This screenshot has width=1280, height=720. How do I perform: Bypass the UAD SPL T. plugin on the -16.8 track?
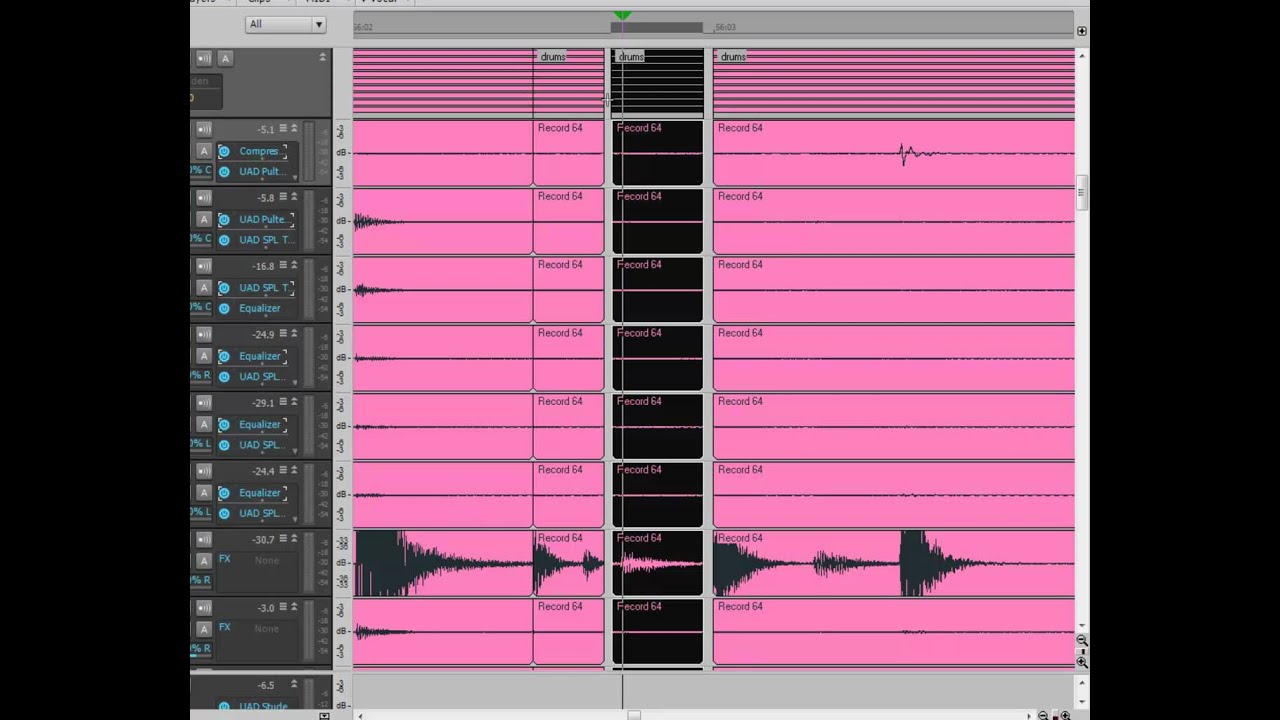coord(224,287)
